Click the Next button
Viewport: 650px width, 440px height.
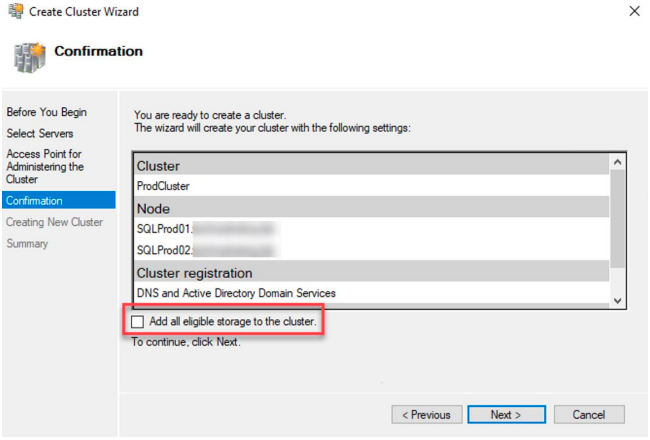506,415
